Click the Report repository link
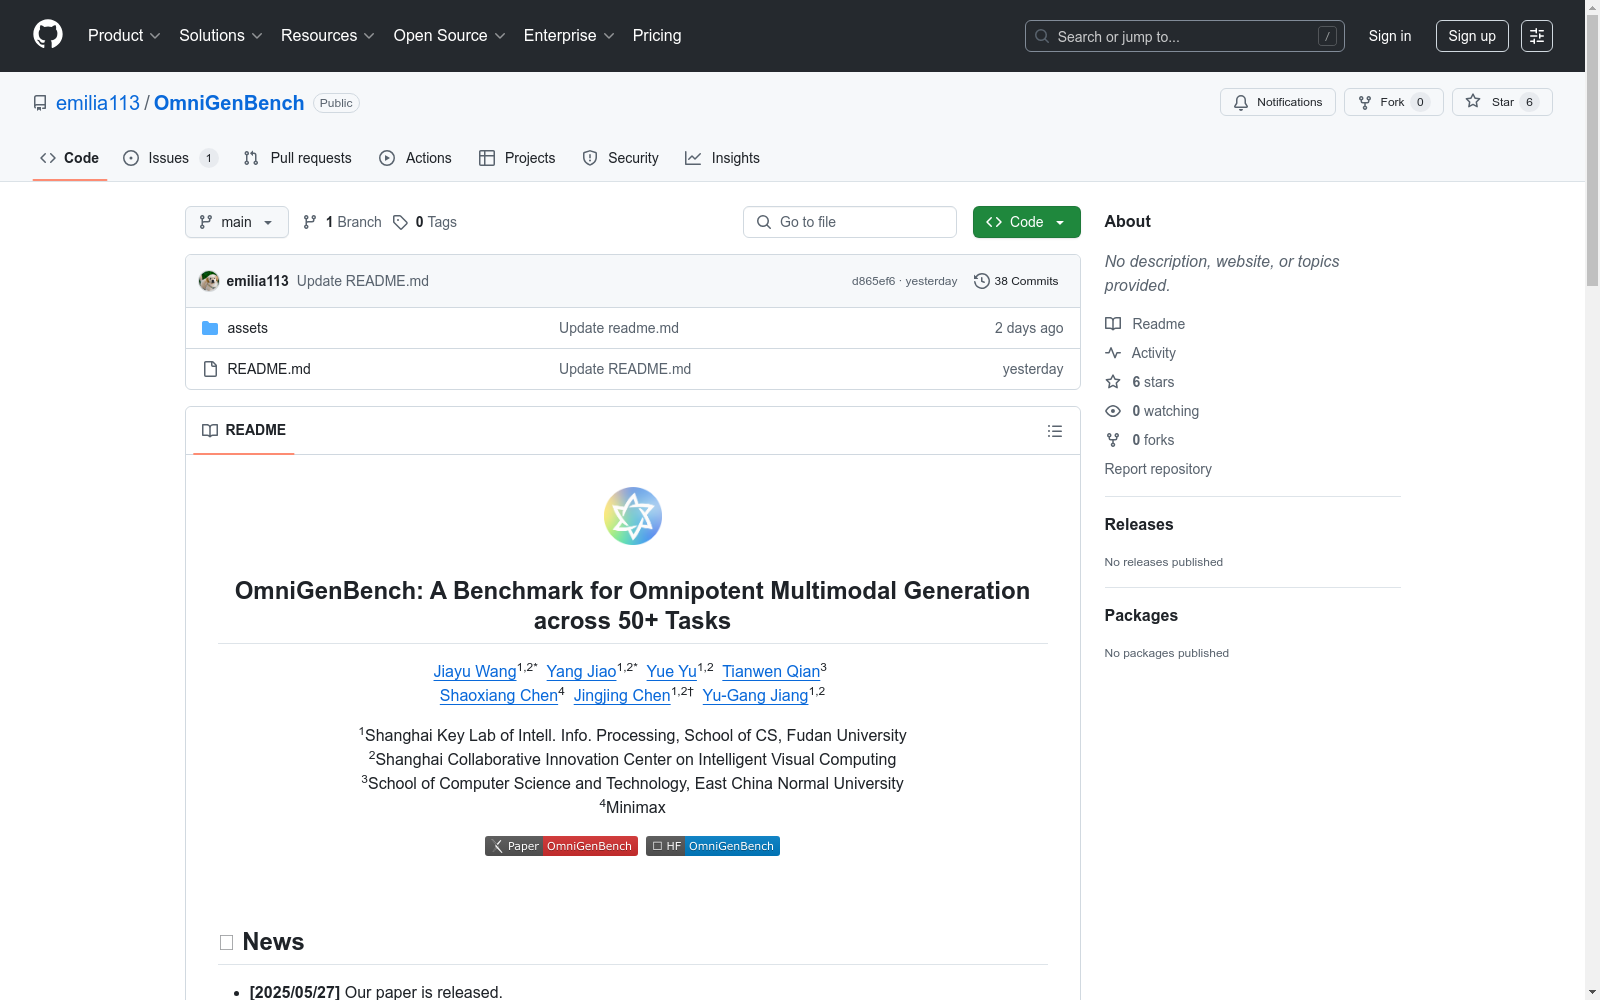The height and width of the screenshot is (1000, 1600). click(1158, 469)
